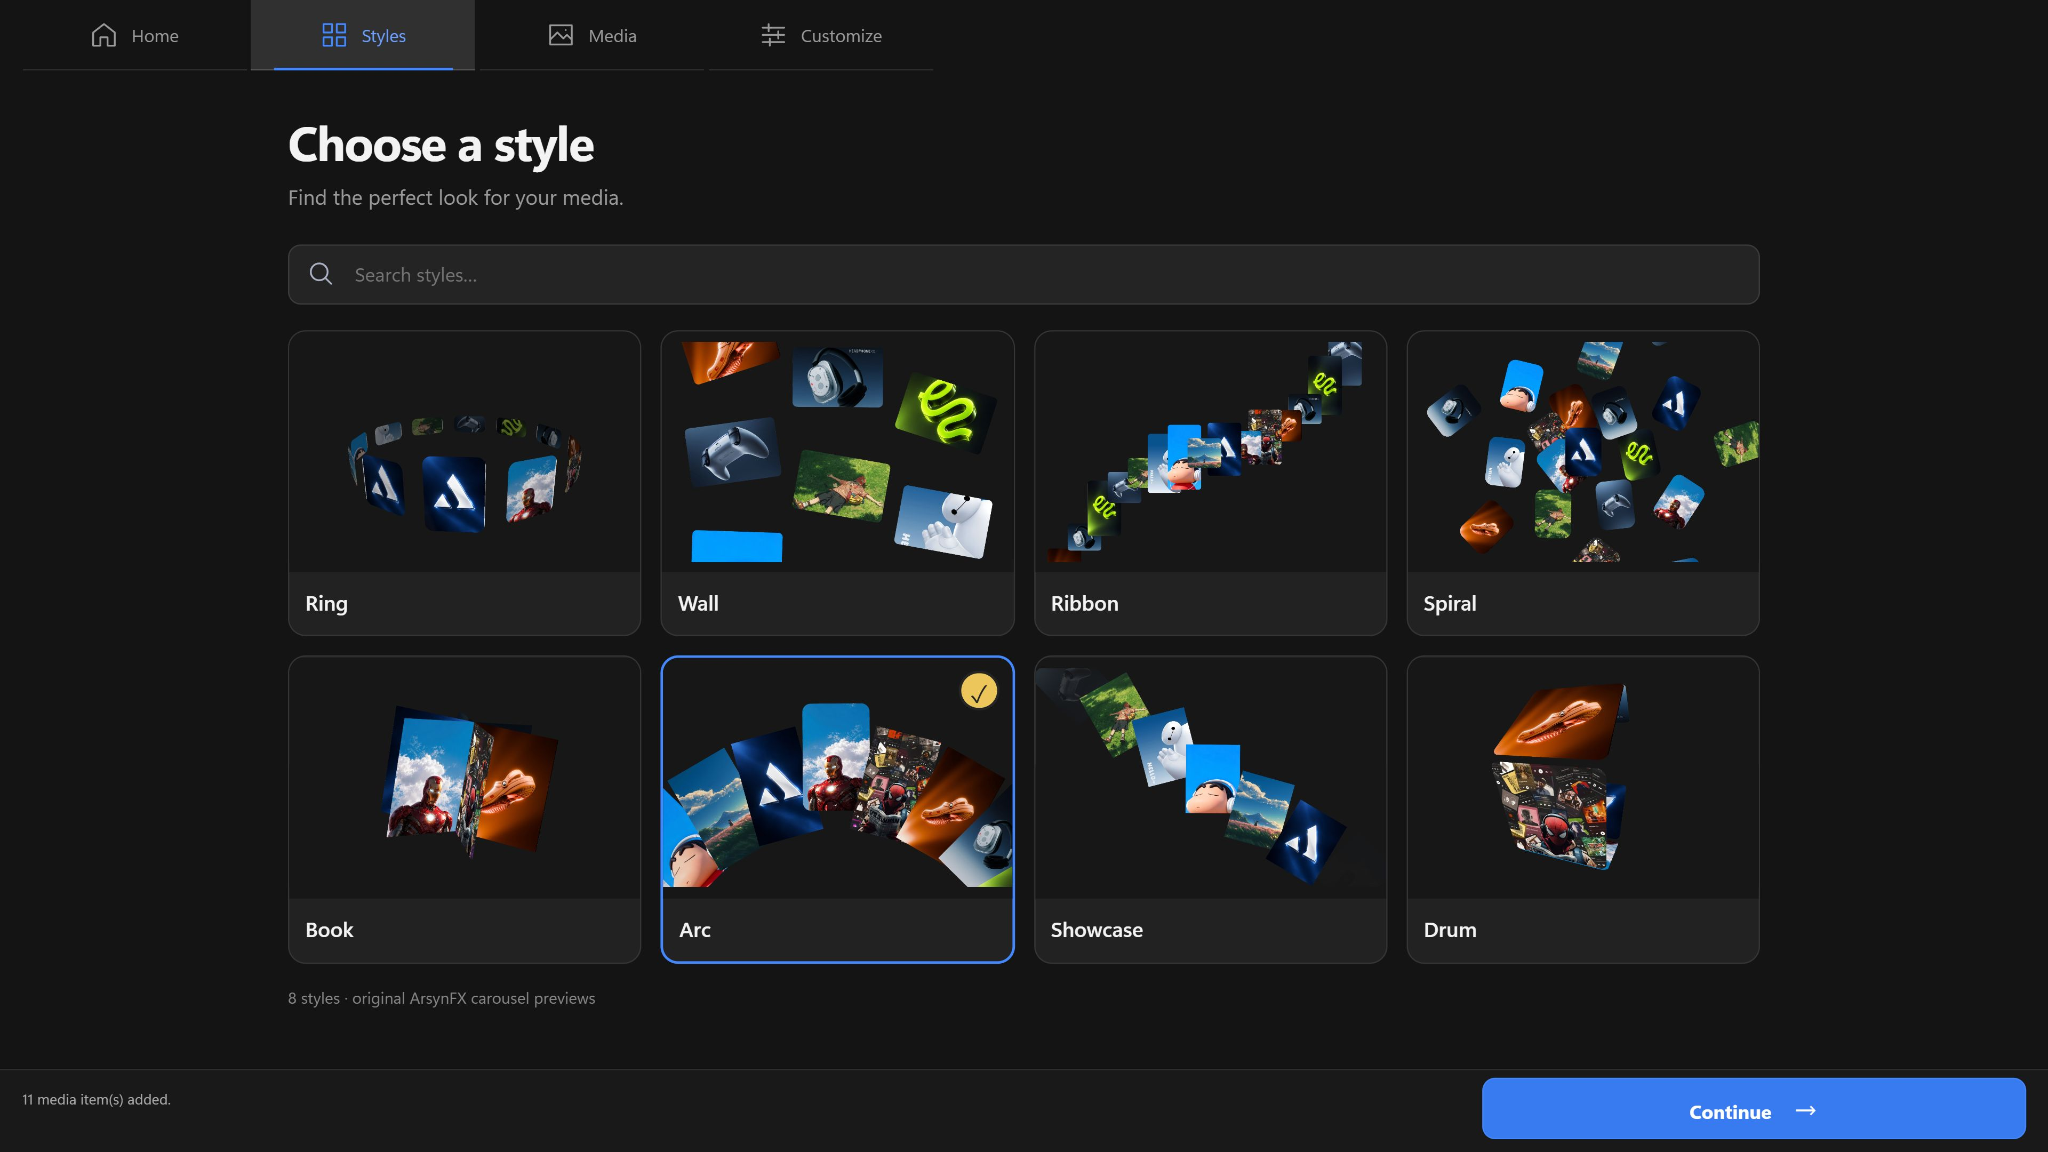2048x1152 pixels.
Task: Click the Arc style preview image
Action: 837,778
